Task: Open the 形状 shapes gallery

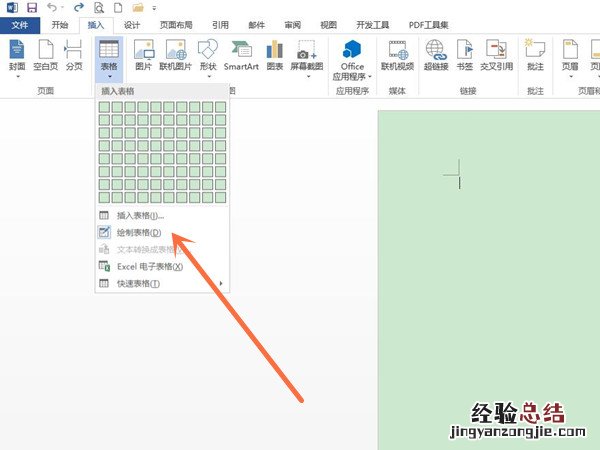Action: click(208, 58)
